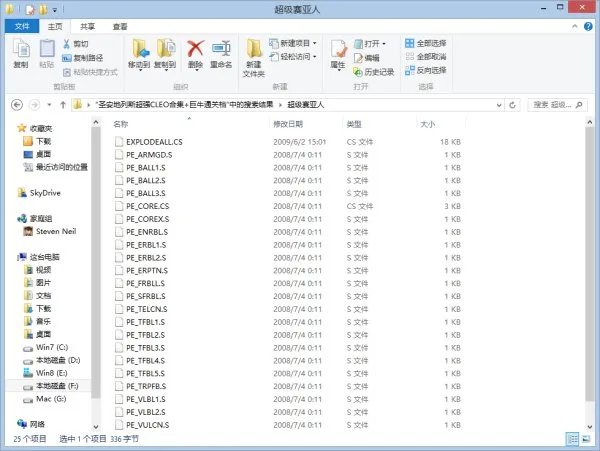600x451 pixels.
Task: Open the Open dropdown in ribbon
Action: (370, 44)
